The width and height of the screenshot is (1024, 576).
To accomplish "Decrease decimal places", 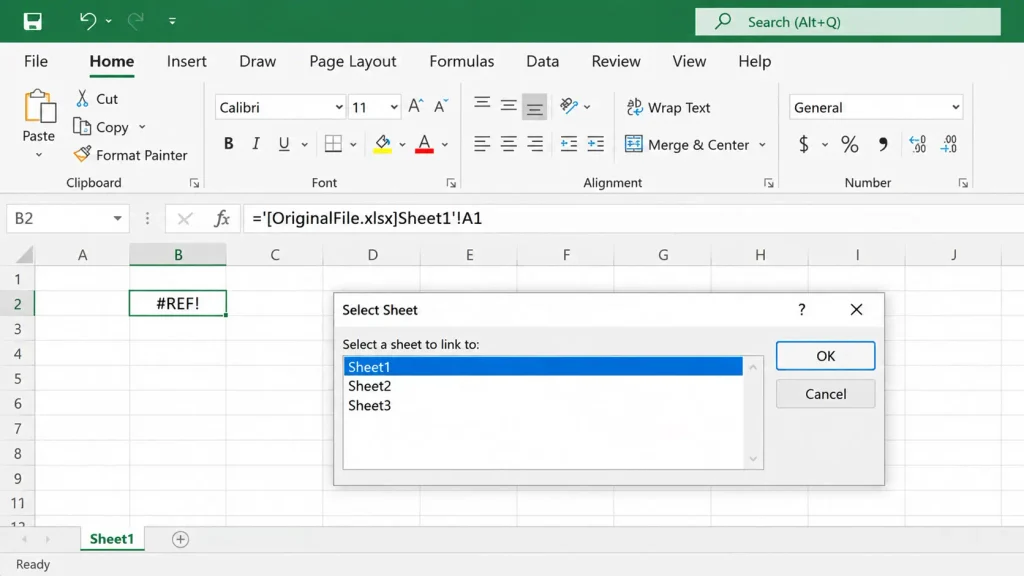I will coord(949,144).
